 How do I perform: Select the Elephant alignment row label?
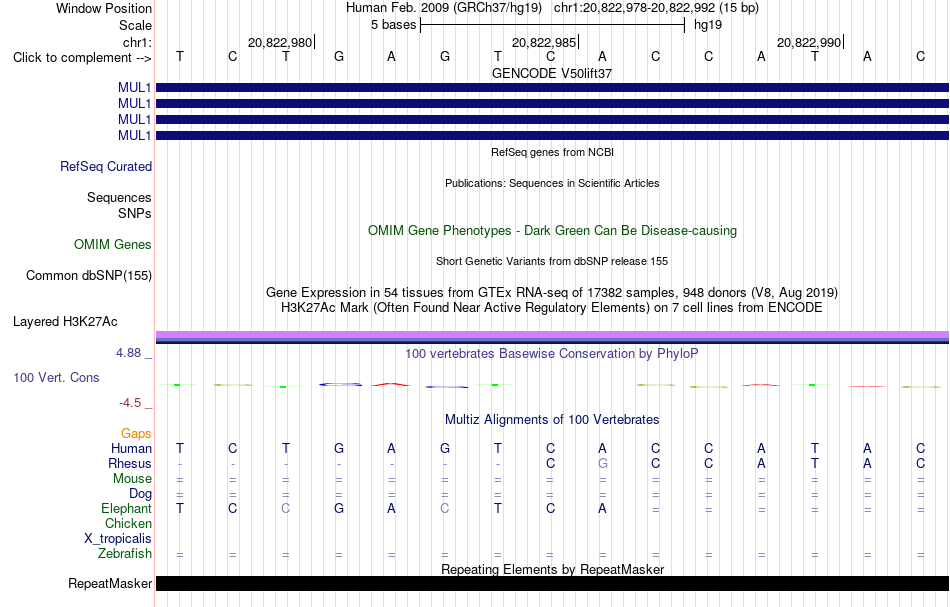[x=127, y=509]
